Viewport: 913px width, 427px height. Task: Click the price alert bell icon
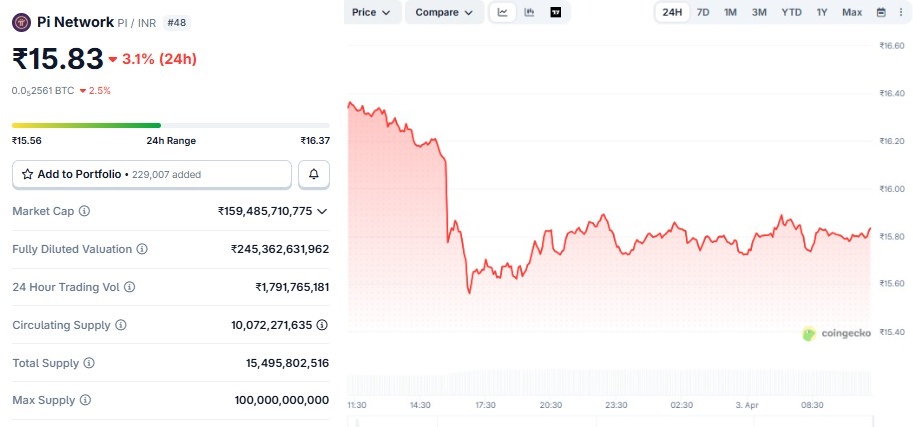click(314, 174)
